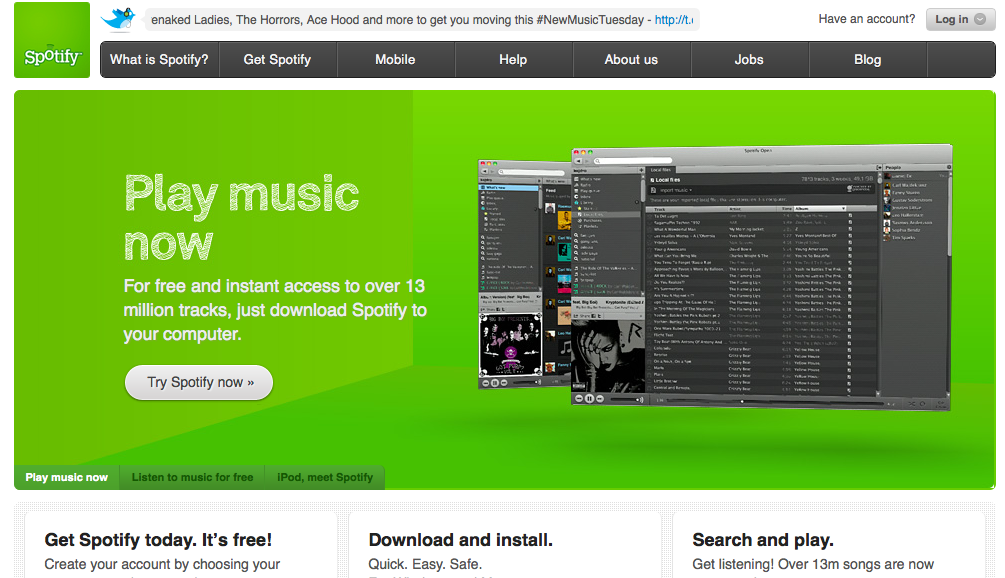Switch to iPod, meet Spotify tab

[x=325, y=477]
